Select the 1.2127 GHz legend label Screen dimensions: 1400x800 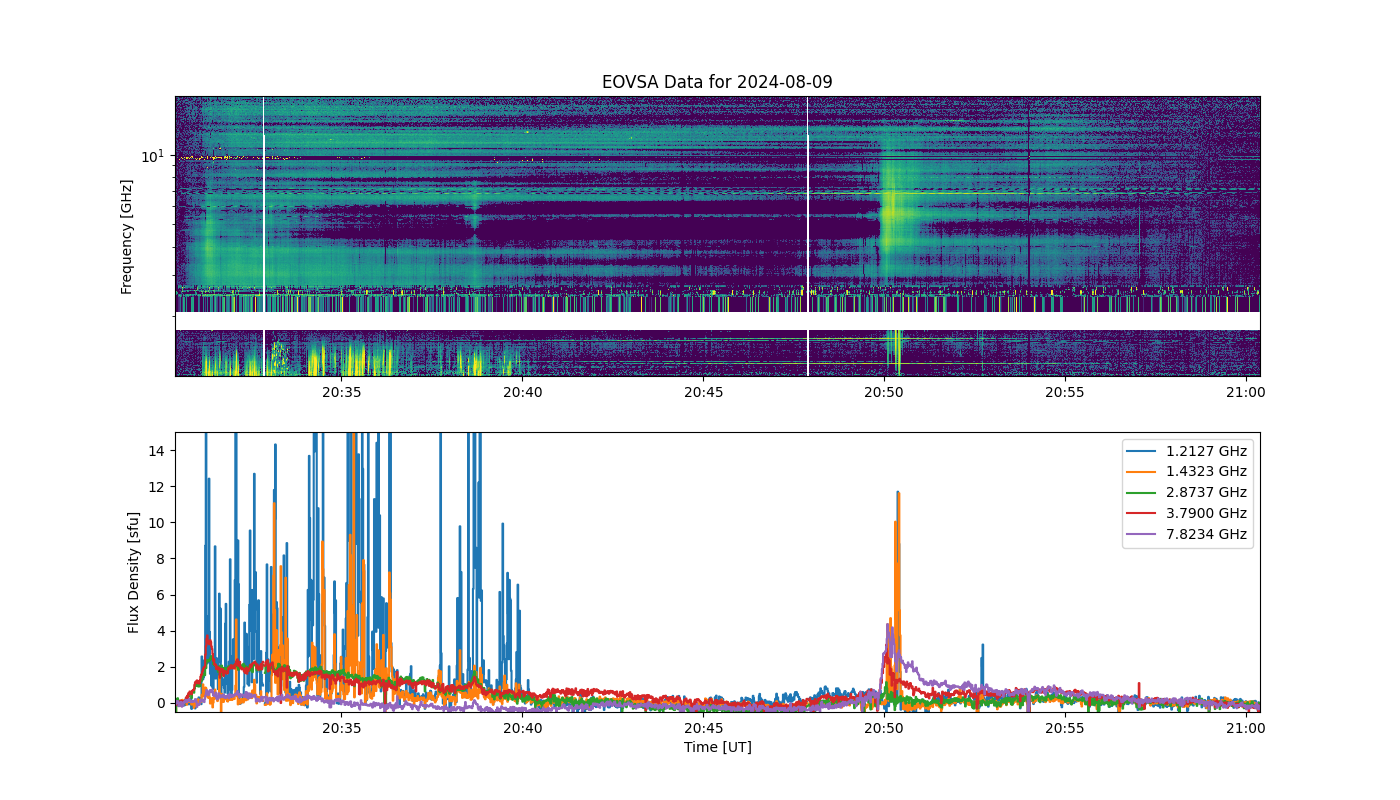tap(1208, 451)
